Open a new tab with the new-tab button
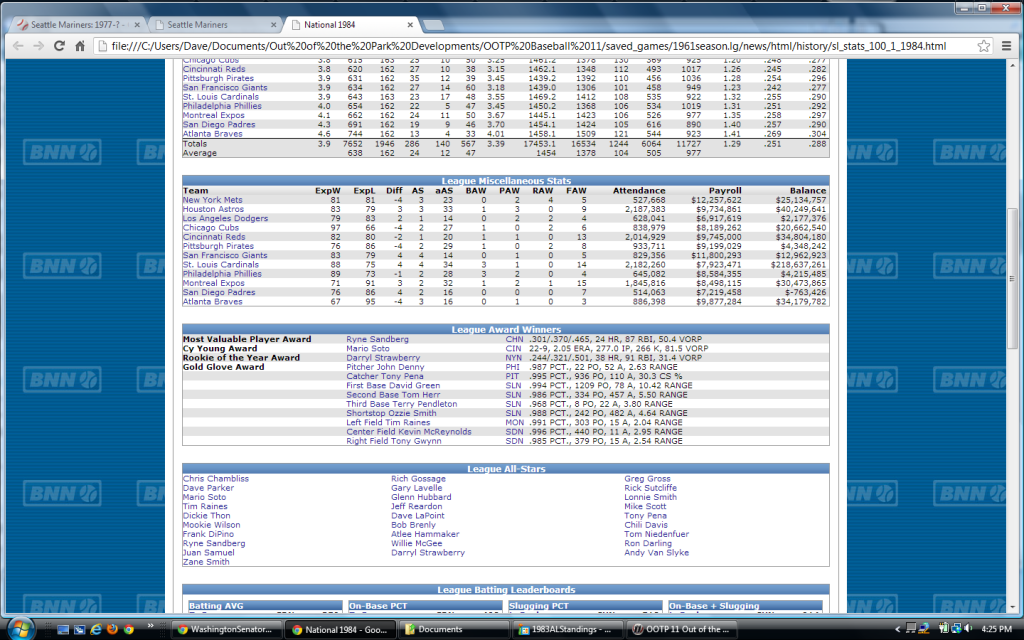This screenshot has height=640, width=1024. [434, 25]
